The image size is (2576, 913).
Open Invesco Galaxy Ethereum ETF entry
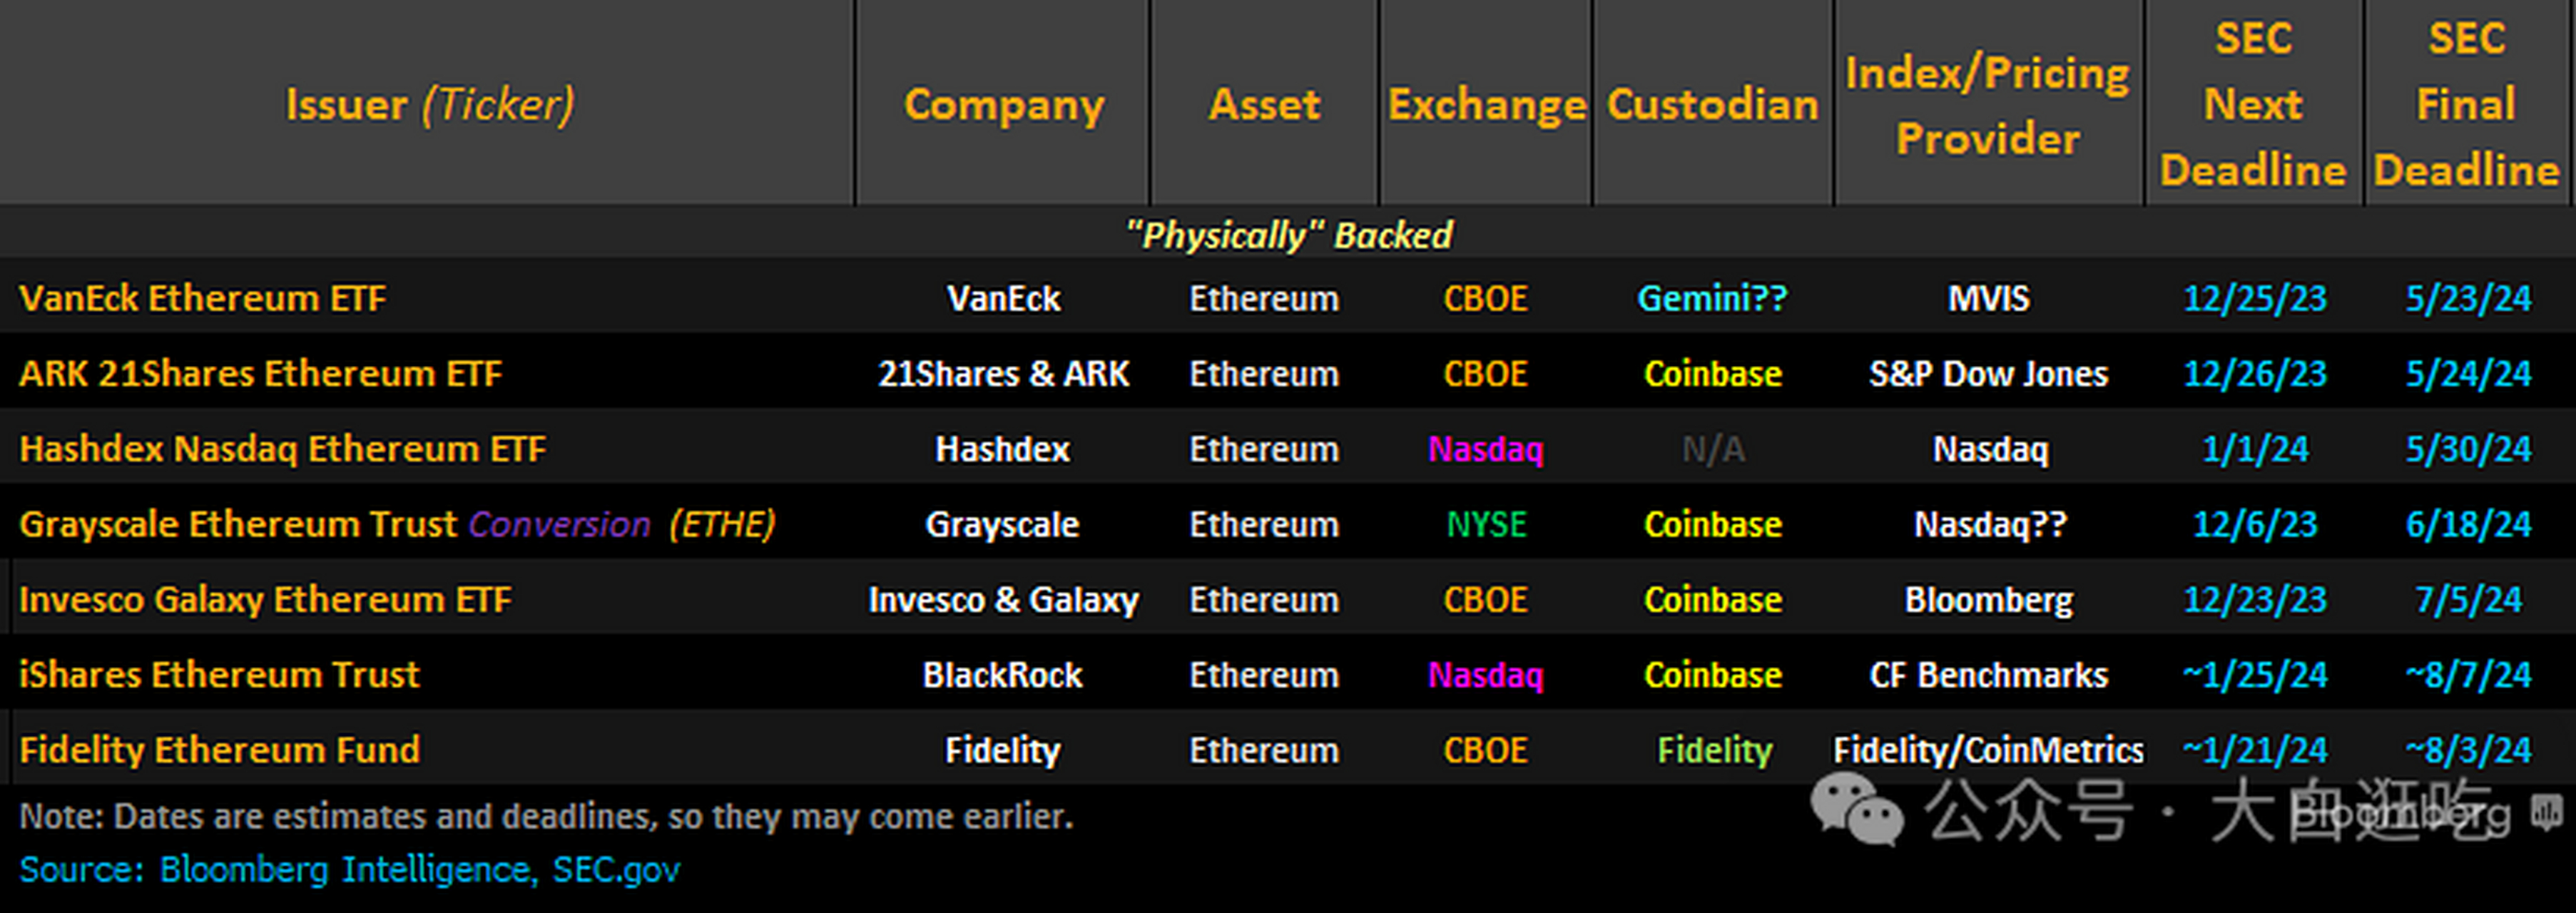click(265, 599)
